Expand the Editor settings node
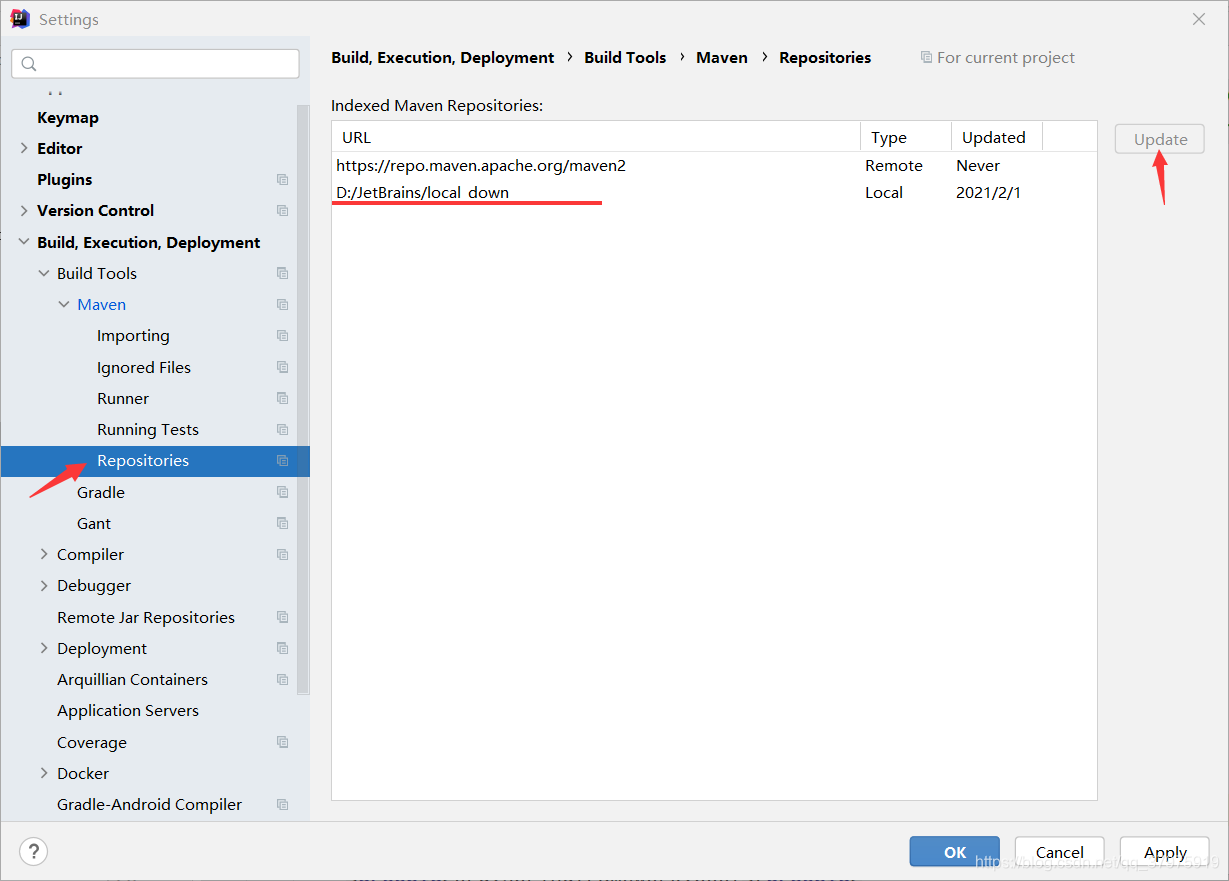The image size is (1229, 881). point(24,148)
